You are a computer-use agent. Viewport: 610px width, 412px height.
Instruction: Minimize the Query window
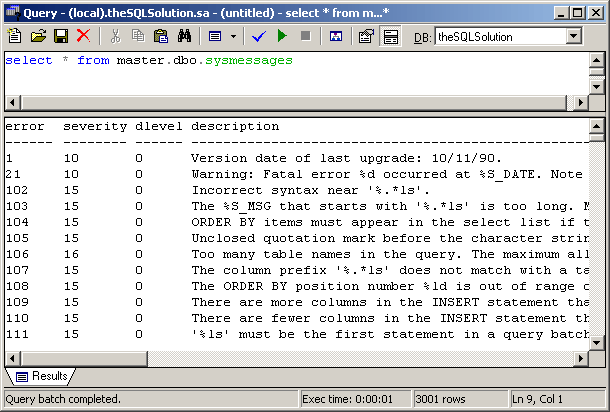click(561, 13)
